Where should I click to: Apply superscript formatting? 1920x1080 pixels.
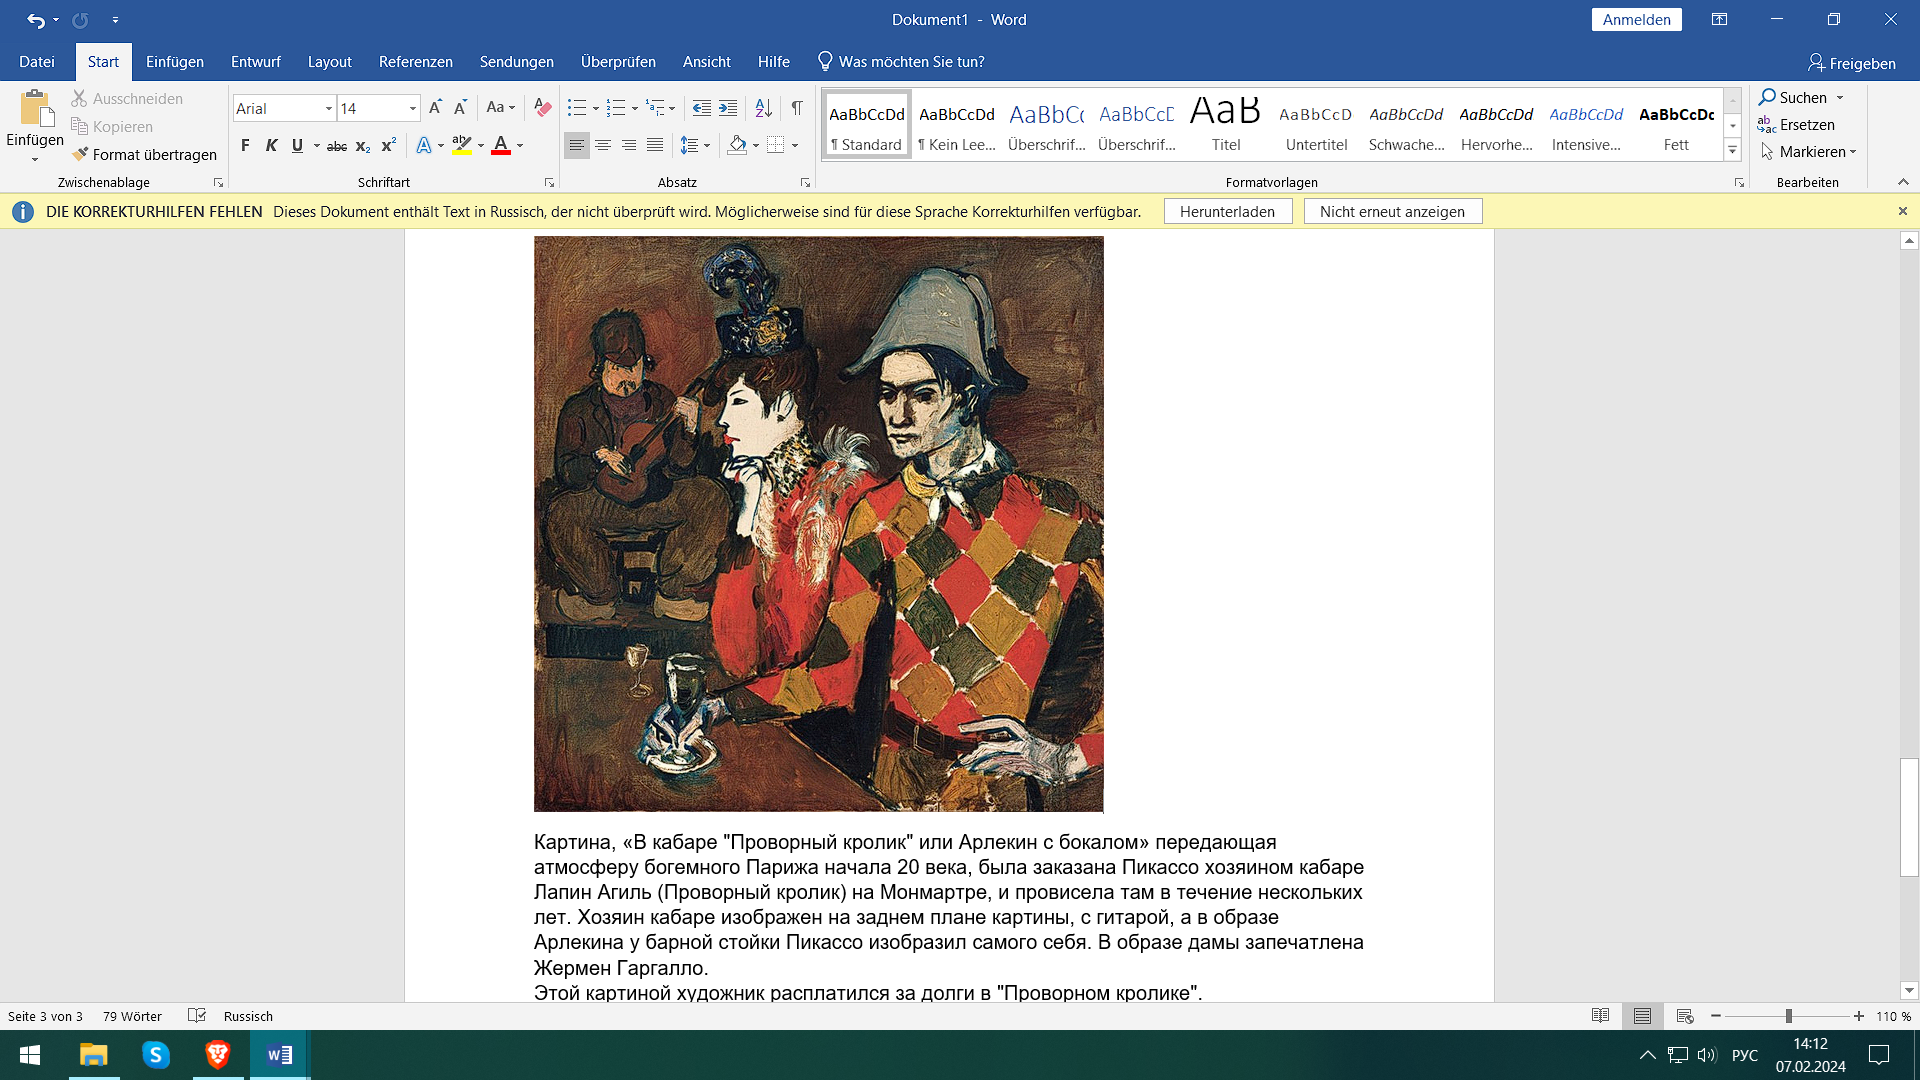pos(389,146)
